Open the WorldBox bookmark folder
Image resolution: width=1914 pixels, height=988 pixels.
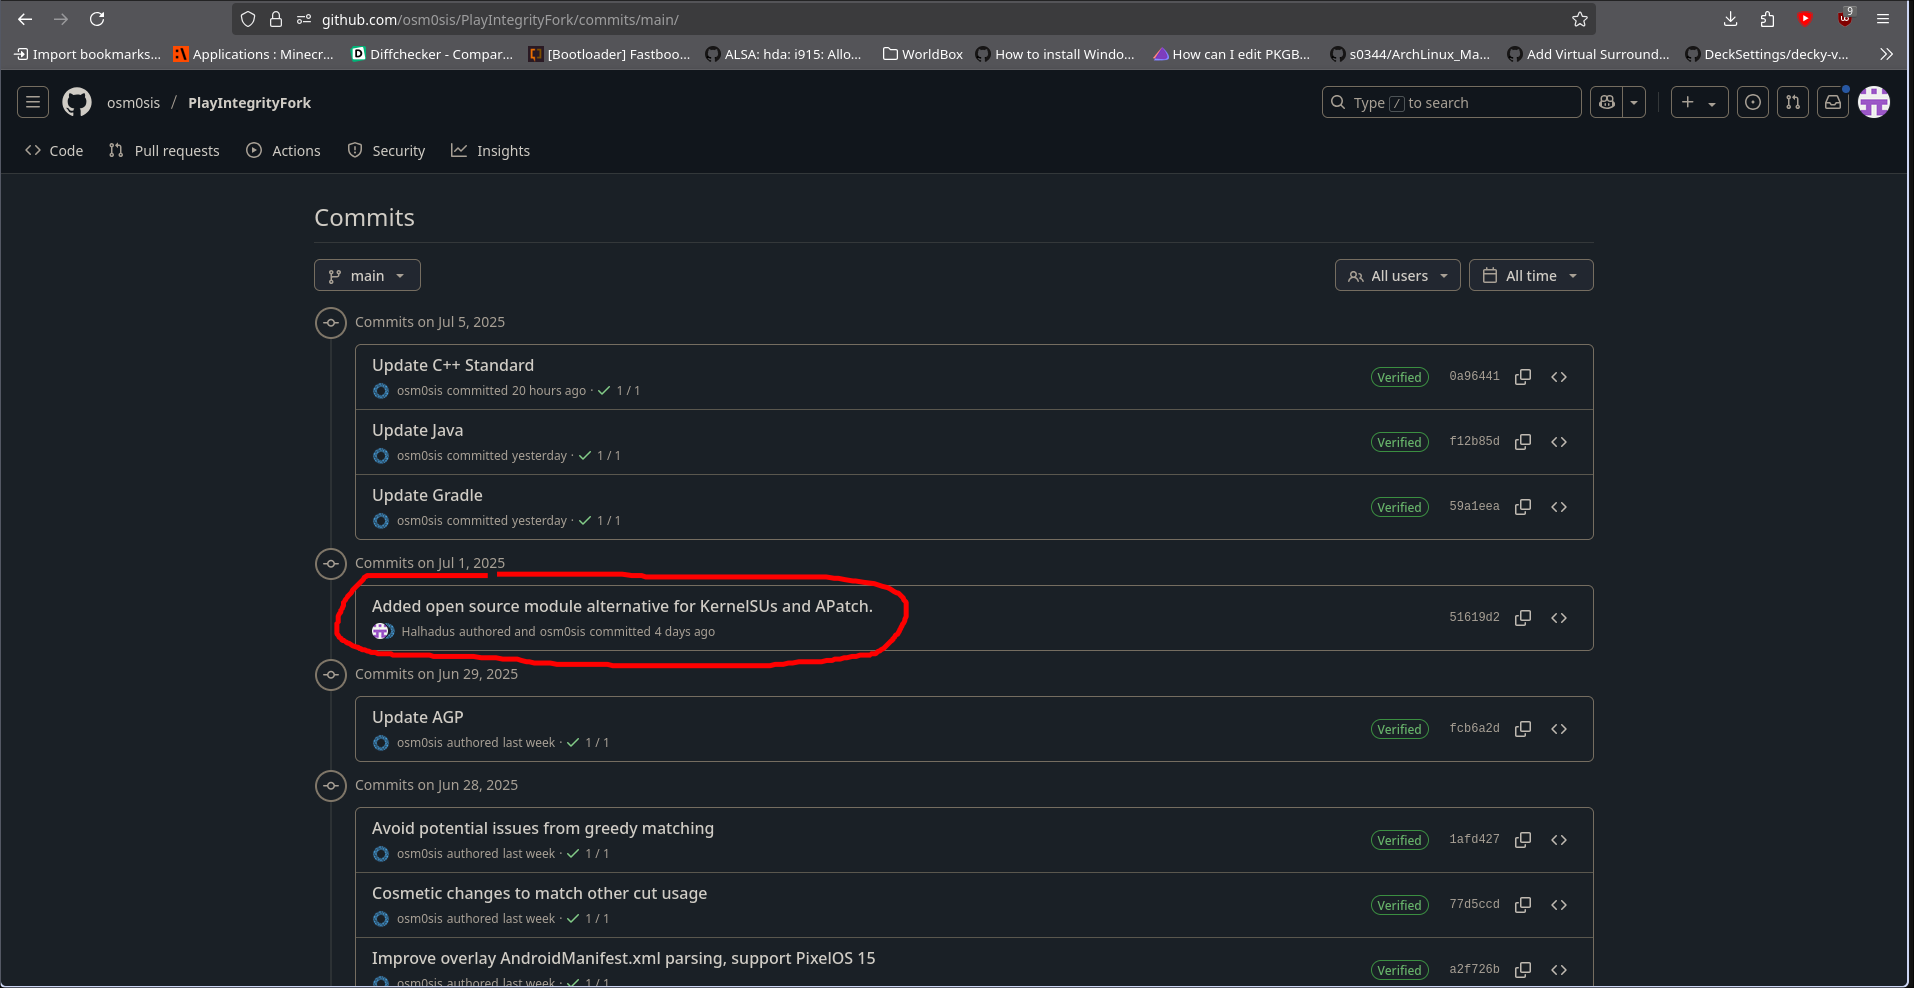click(x=922, y=54)
